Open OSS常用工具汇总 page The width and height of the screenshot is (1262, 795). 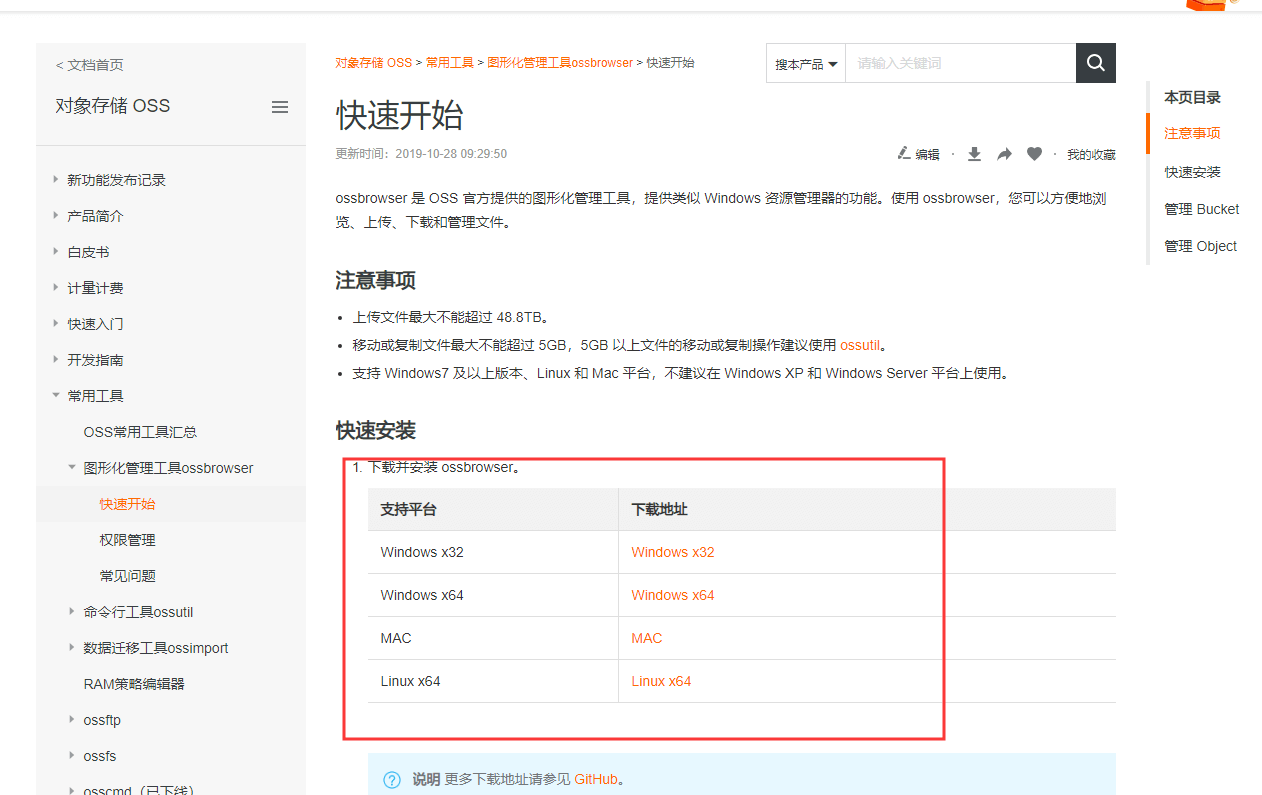coord(140,432)
